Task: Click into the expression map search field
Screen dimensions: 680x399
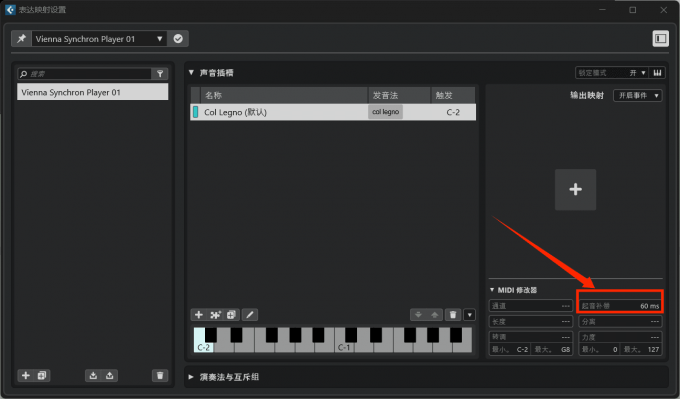Action: 85,74
